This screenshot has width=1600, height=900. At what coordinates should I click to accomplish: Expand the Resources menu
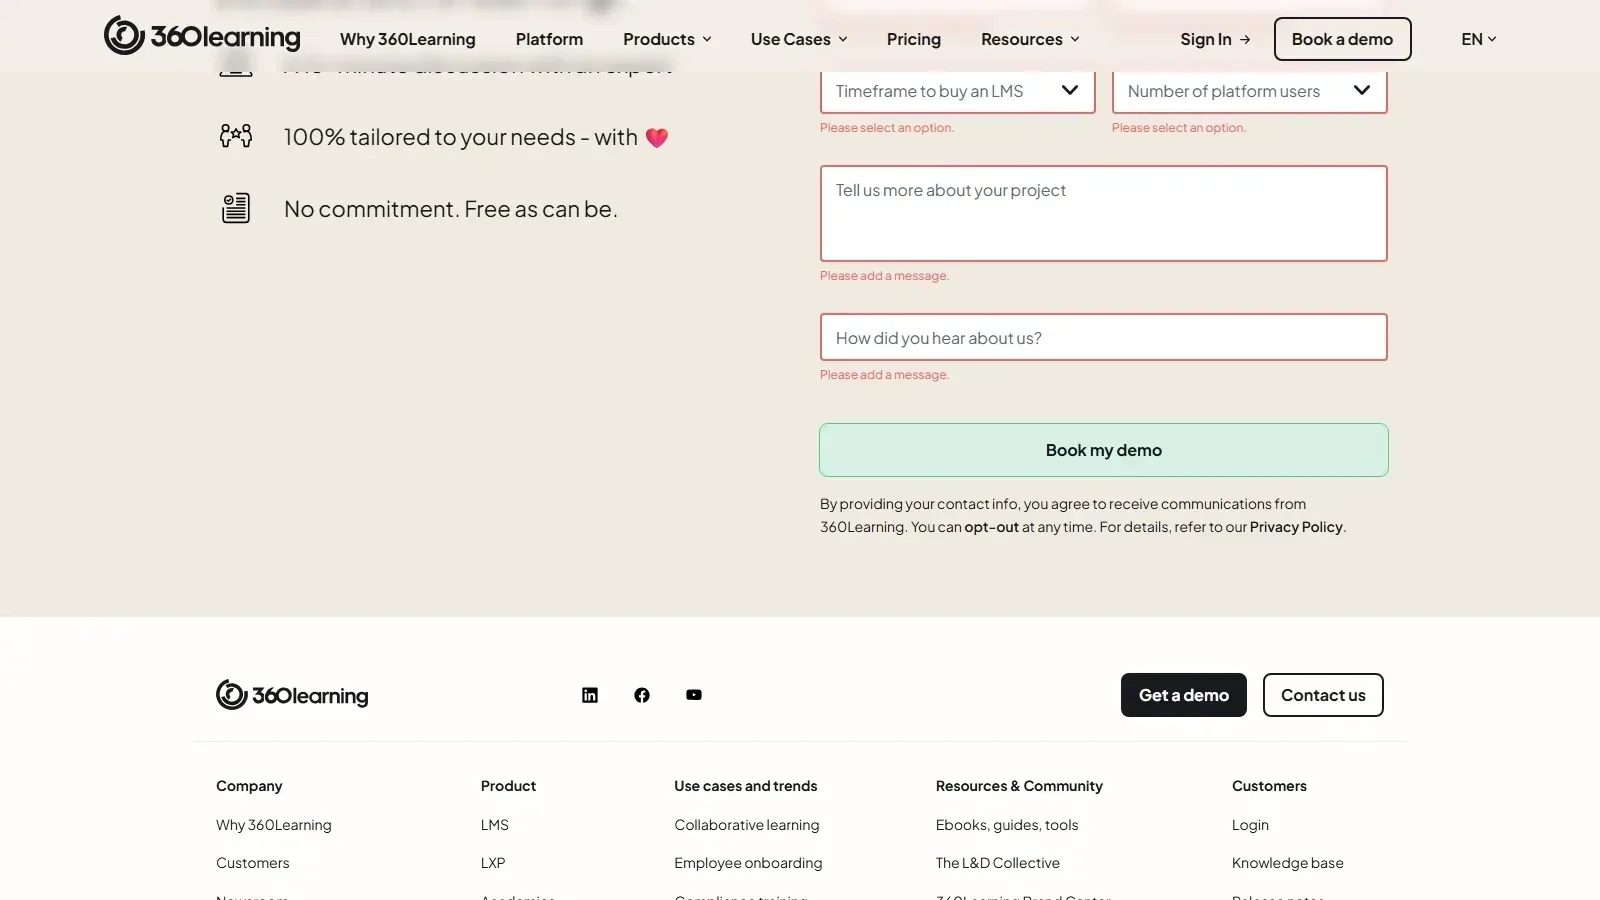[x=1030, y=39]
